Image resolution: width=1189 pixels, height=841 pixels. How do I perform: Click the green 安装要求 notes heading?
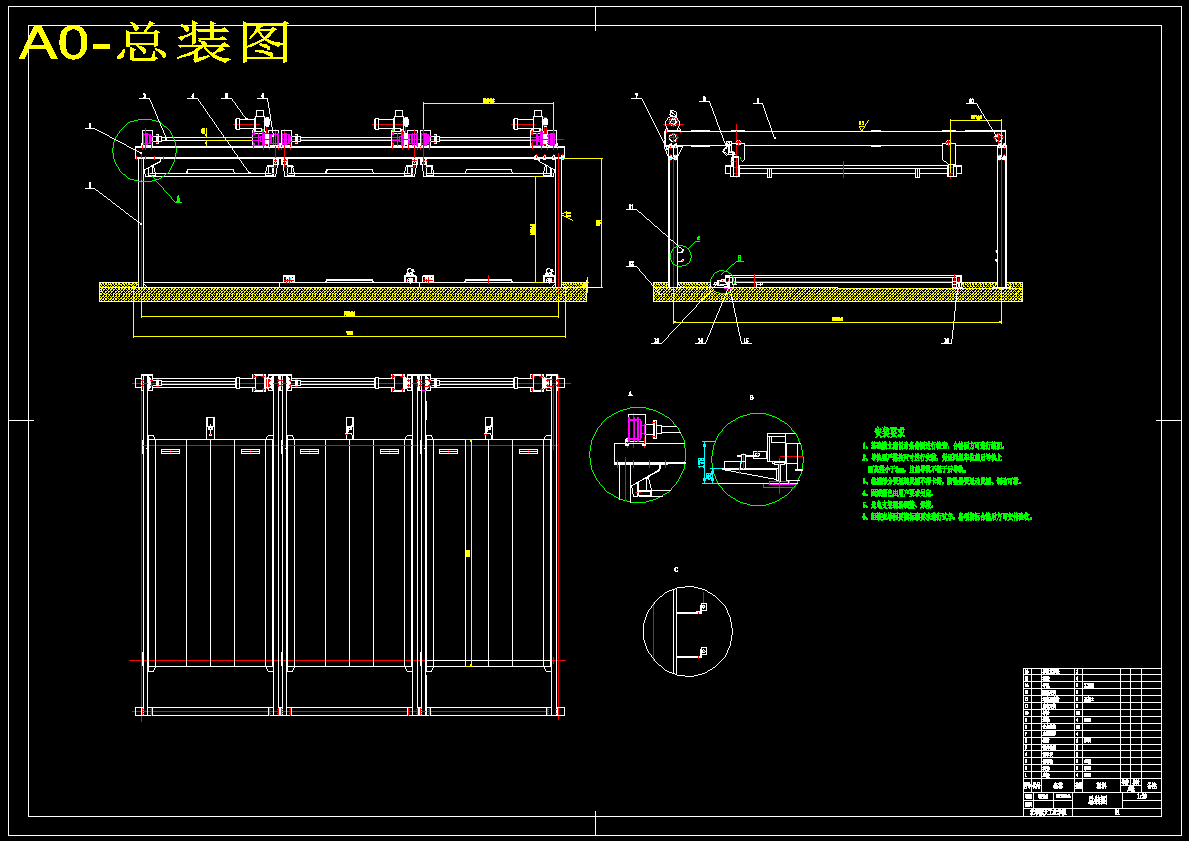click(x=889, y=431)
